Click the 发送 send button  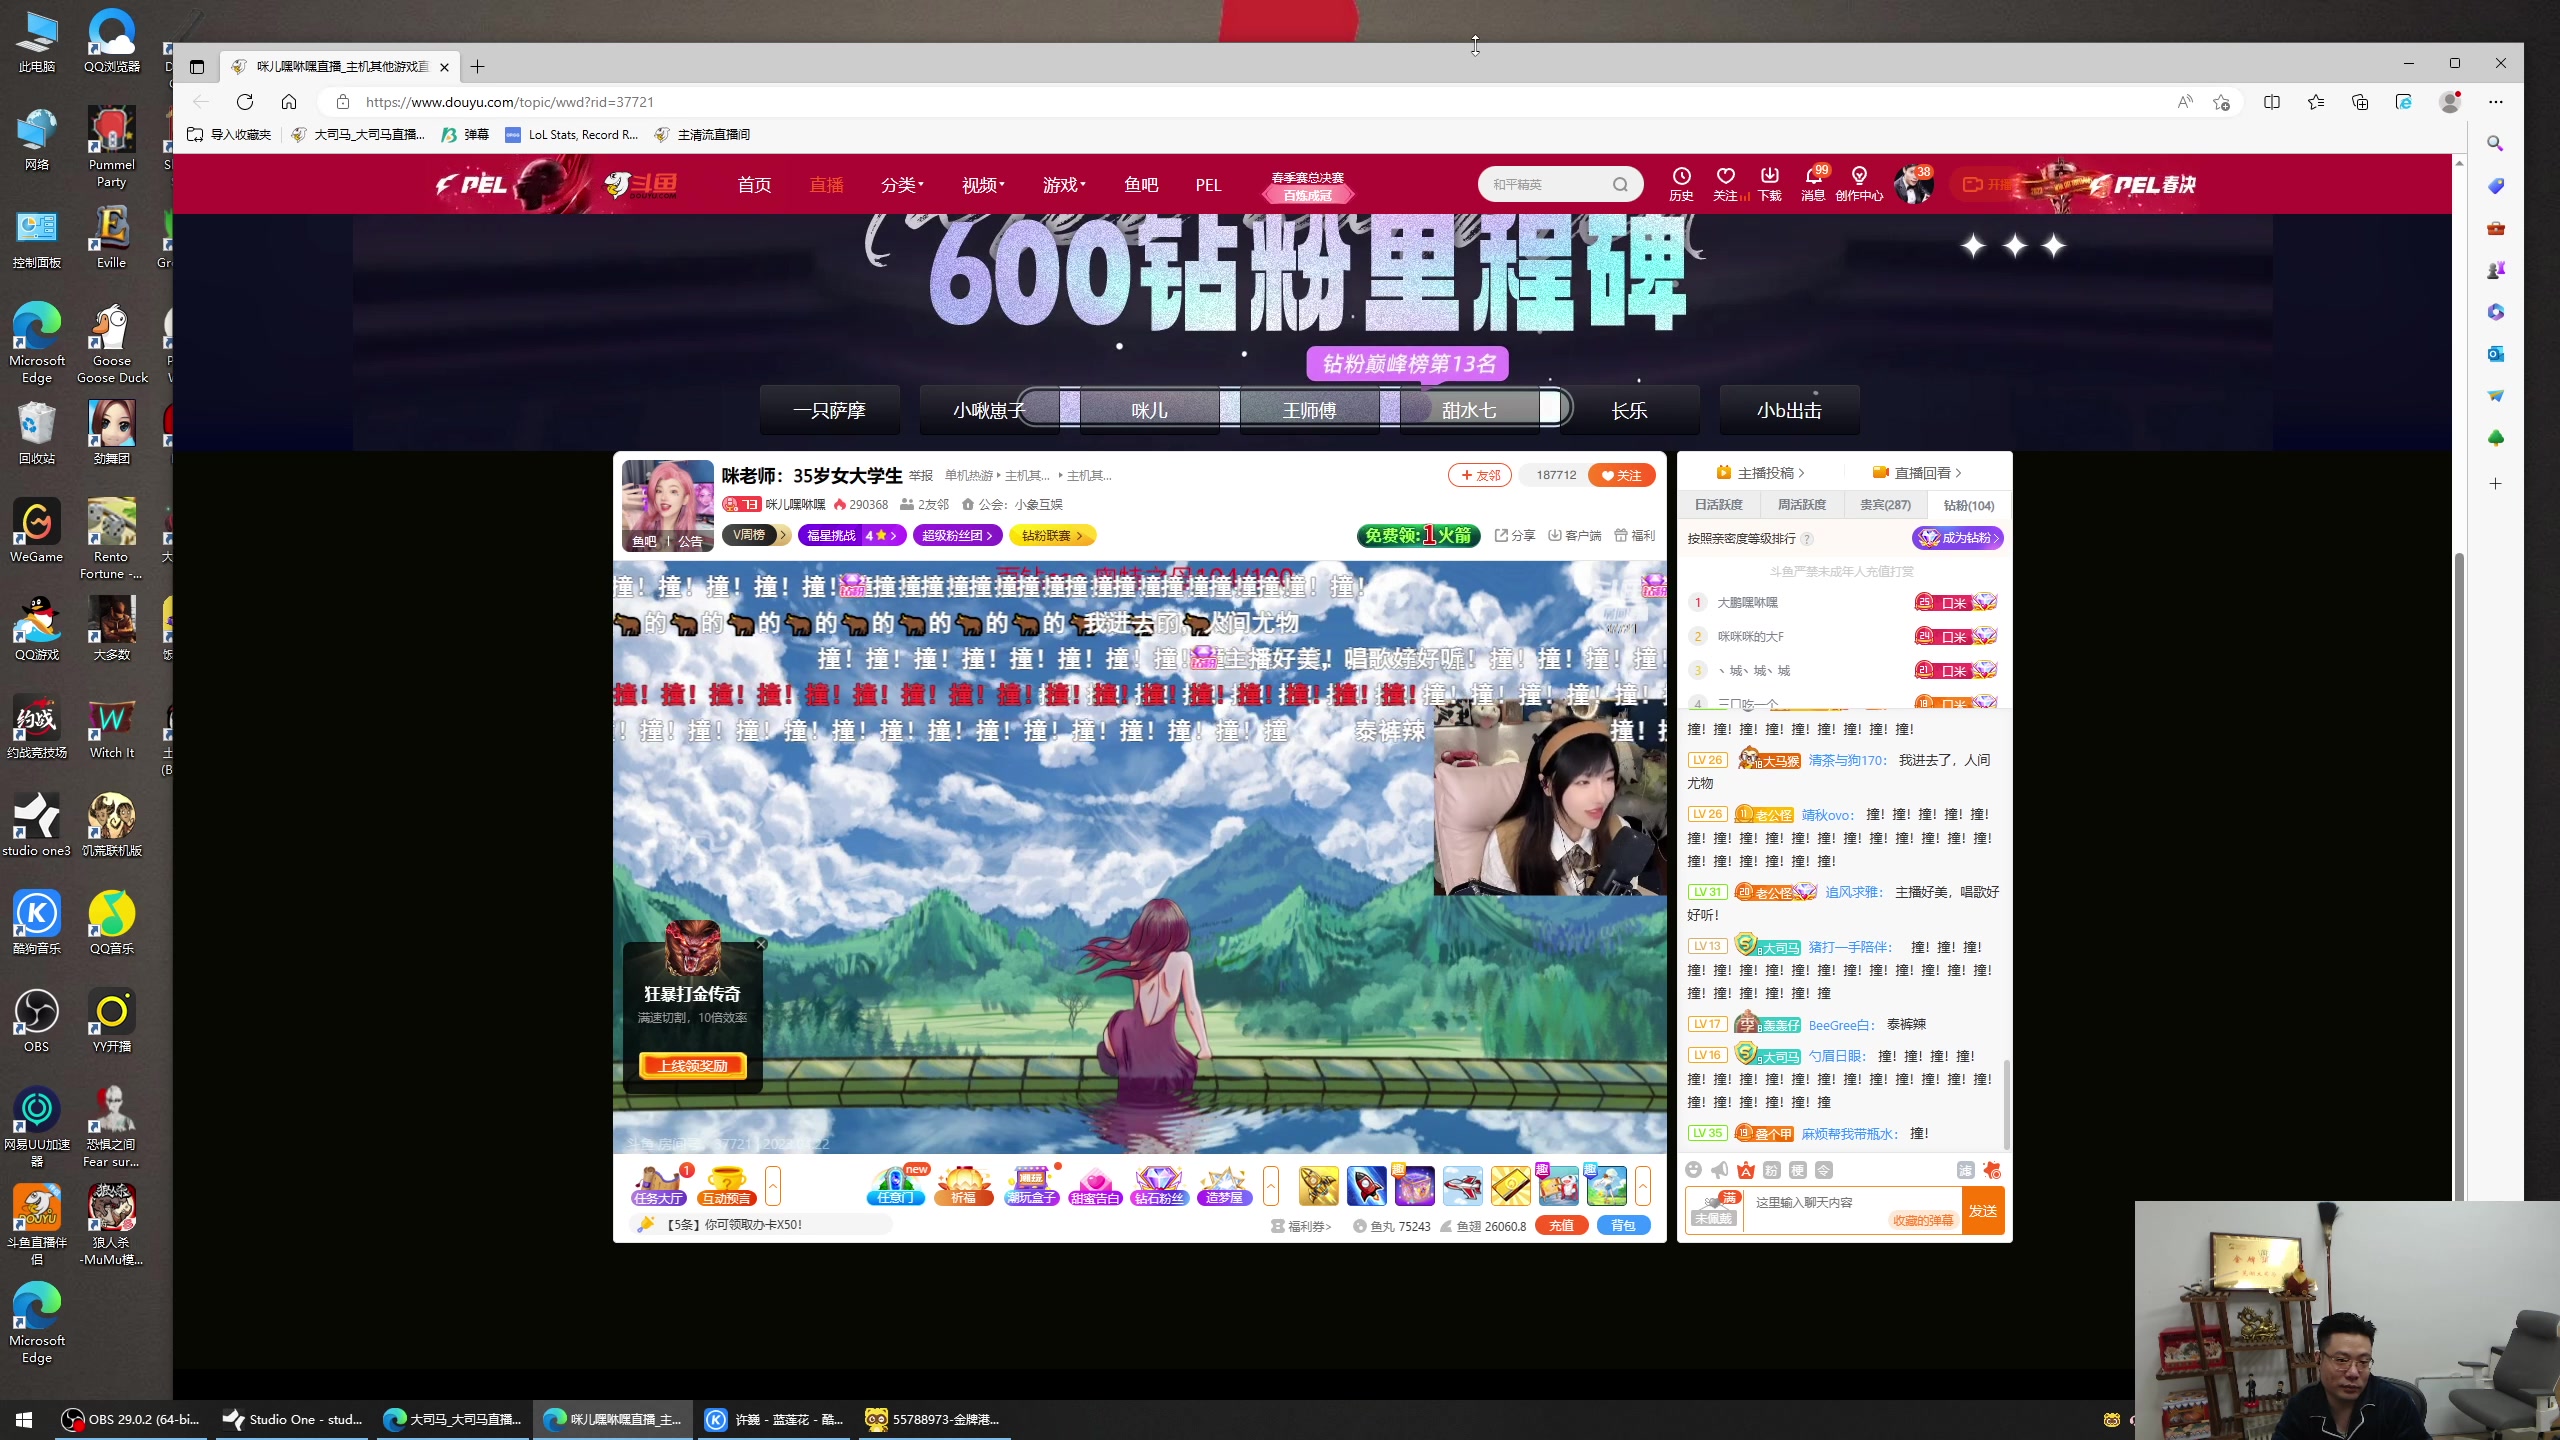(1983, 1211)
